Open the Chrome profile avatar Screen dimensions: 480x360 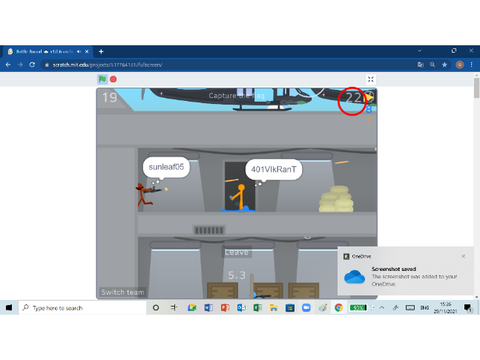tap(460, 65)
